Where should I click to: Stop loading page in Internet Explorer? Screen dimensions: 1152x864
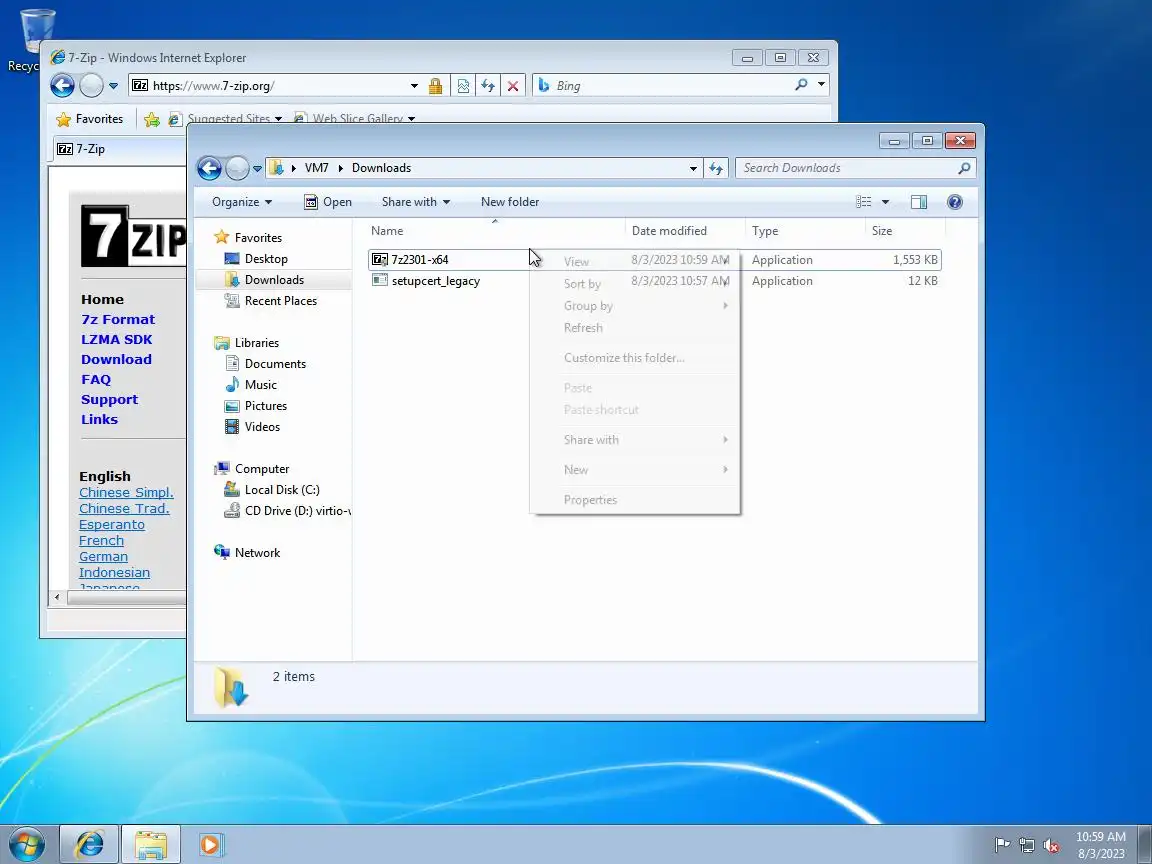pos(513,86)
